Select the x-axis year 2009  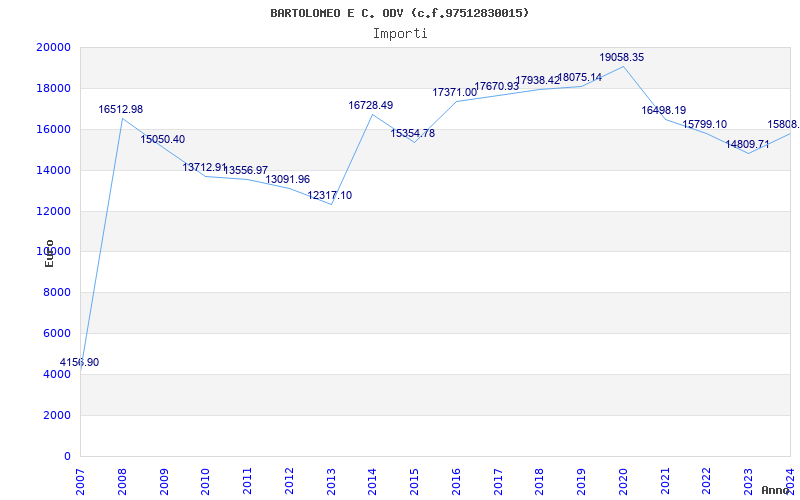click(x=164, y=482)
